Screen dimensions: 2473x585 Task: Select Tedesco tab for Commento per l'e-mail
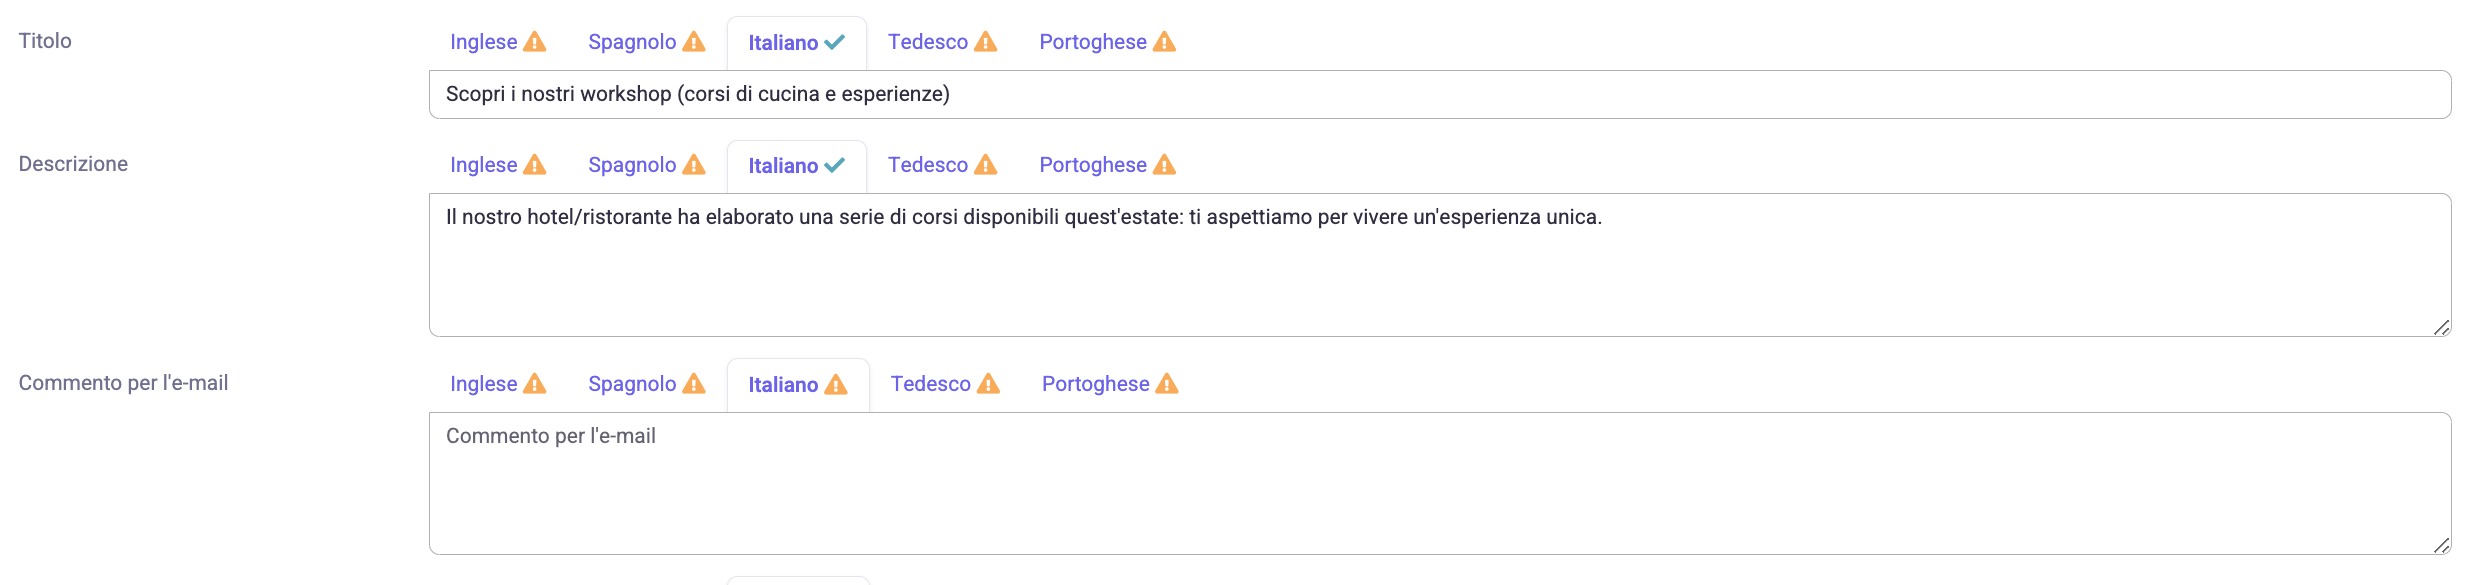tap(946, 384)
